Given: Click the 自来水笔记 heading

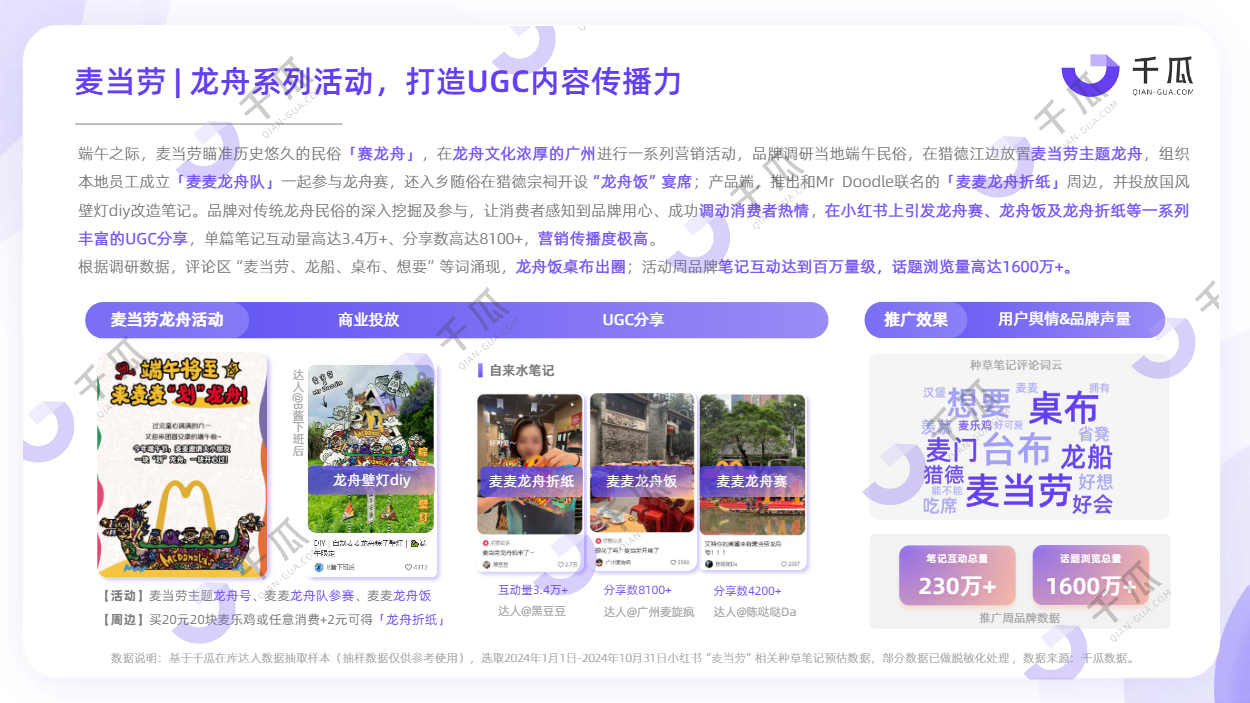Looking at the screenshot, I should point(521,371).
